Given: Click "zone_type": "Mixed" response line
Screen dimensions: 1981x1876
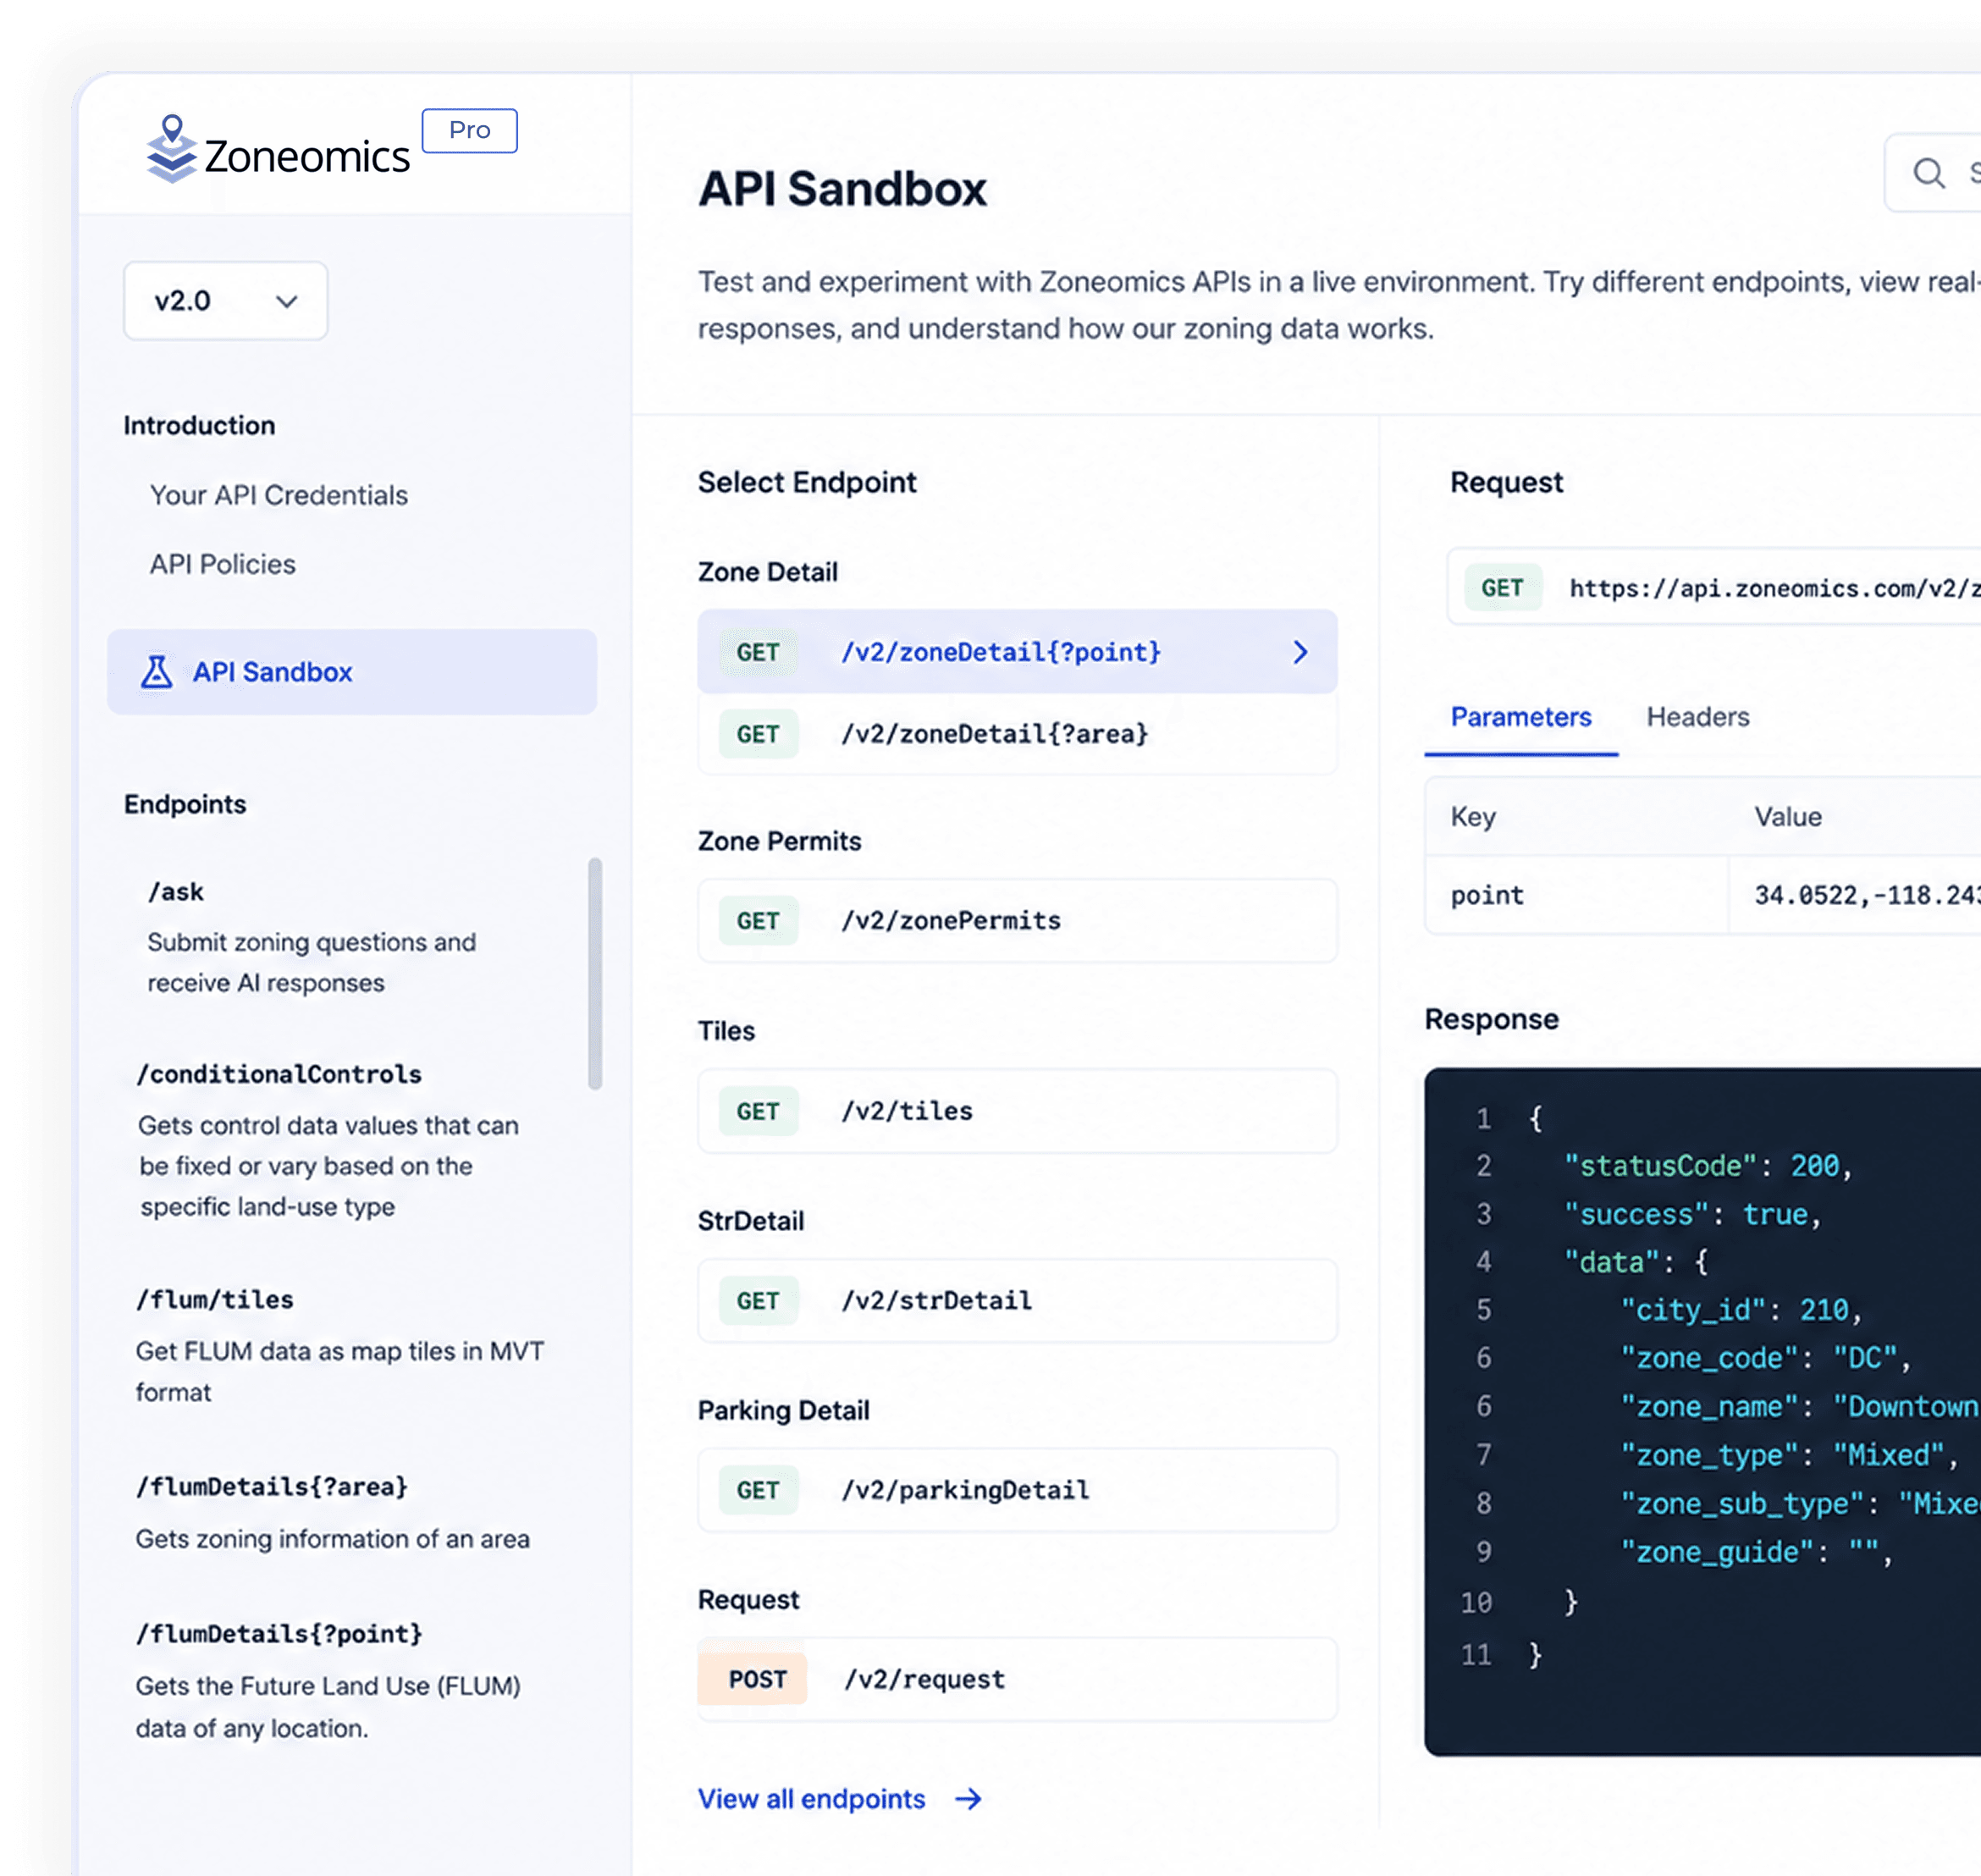Looking at the screenshot, I should click(x=1789, y=1455).
